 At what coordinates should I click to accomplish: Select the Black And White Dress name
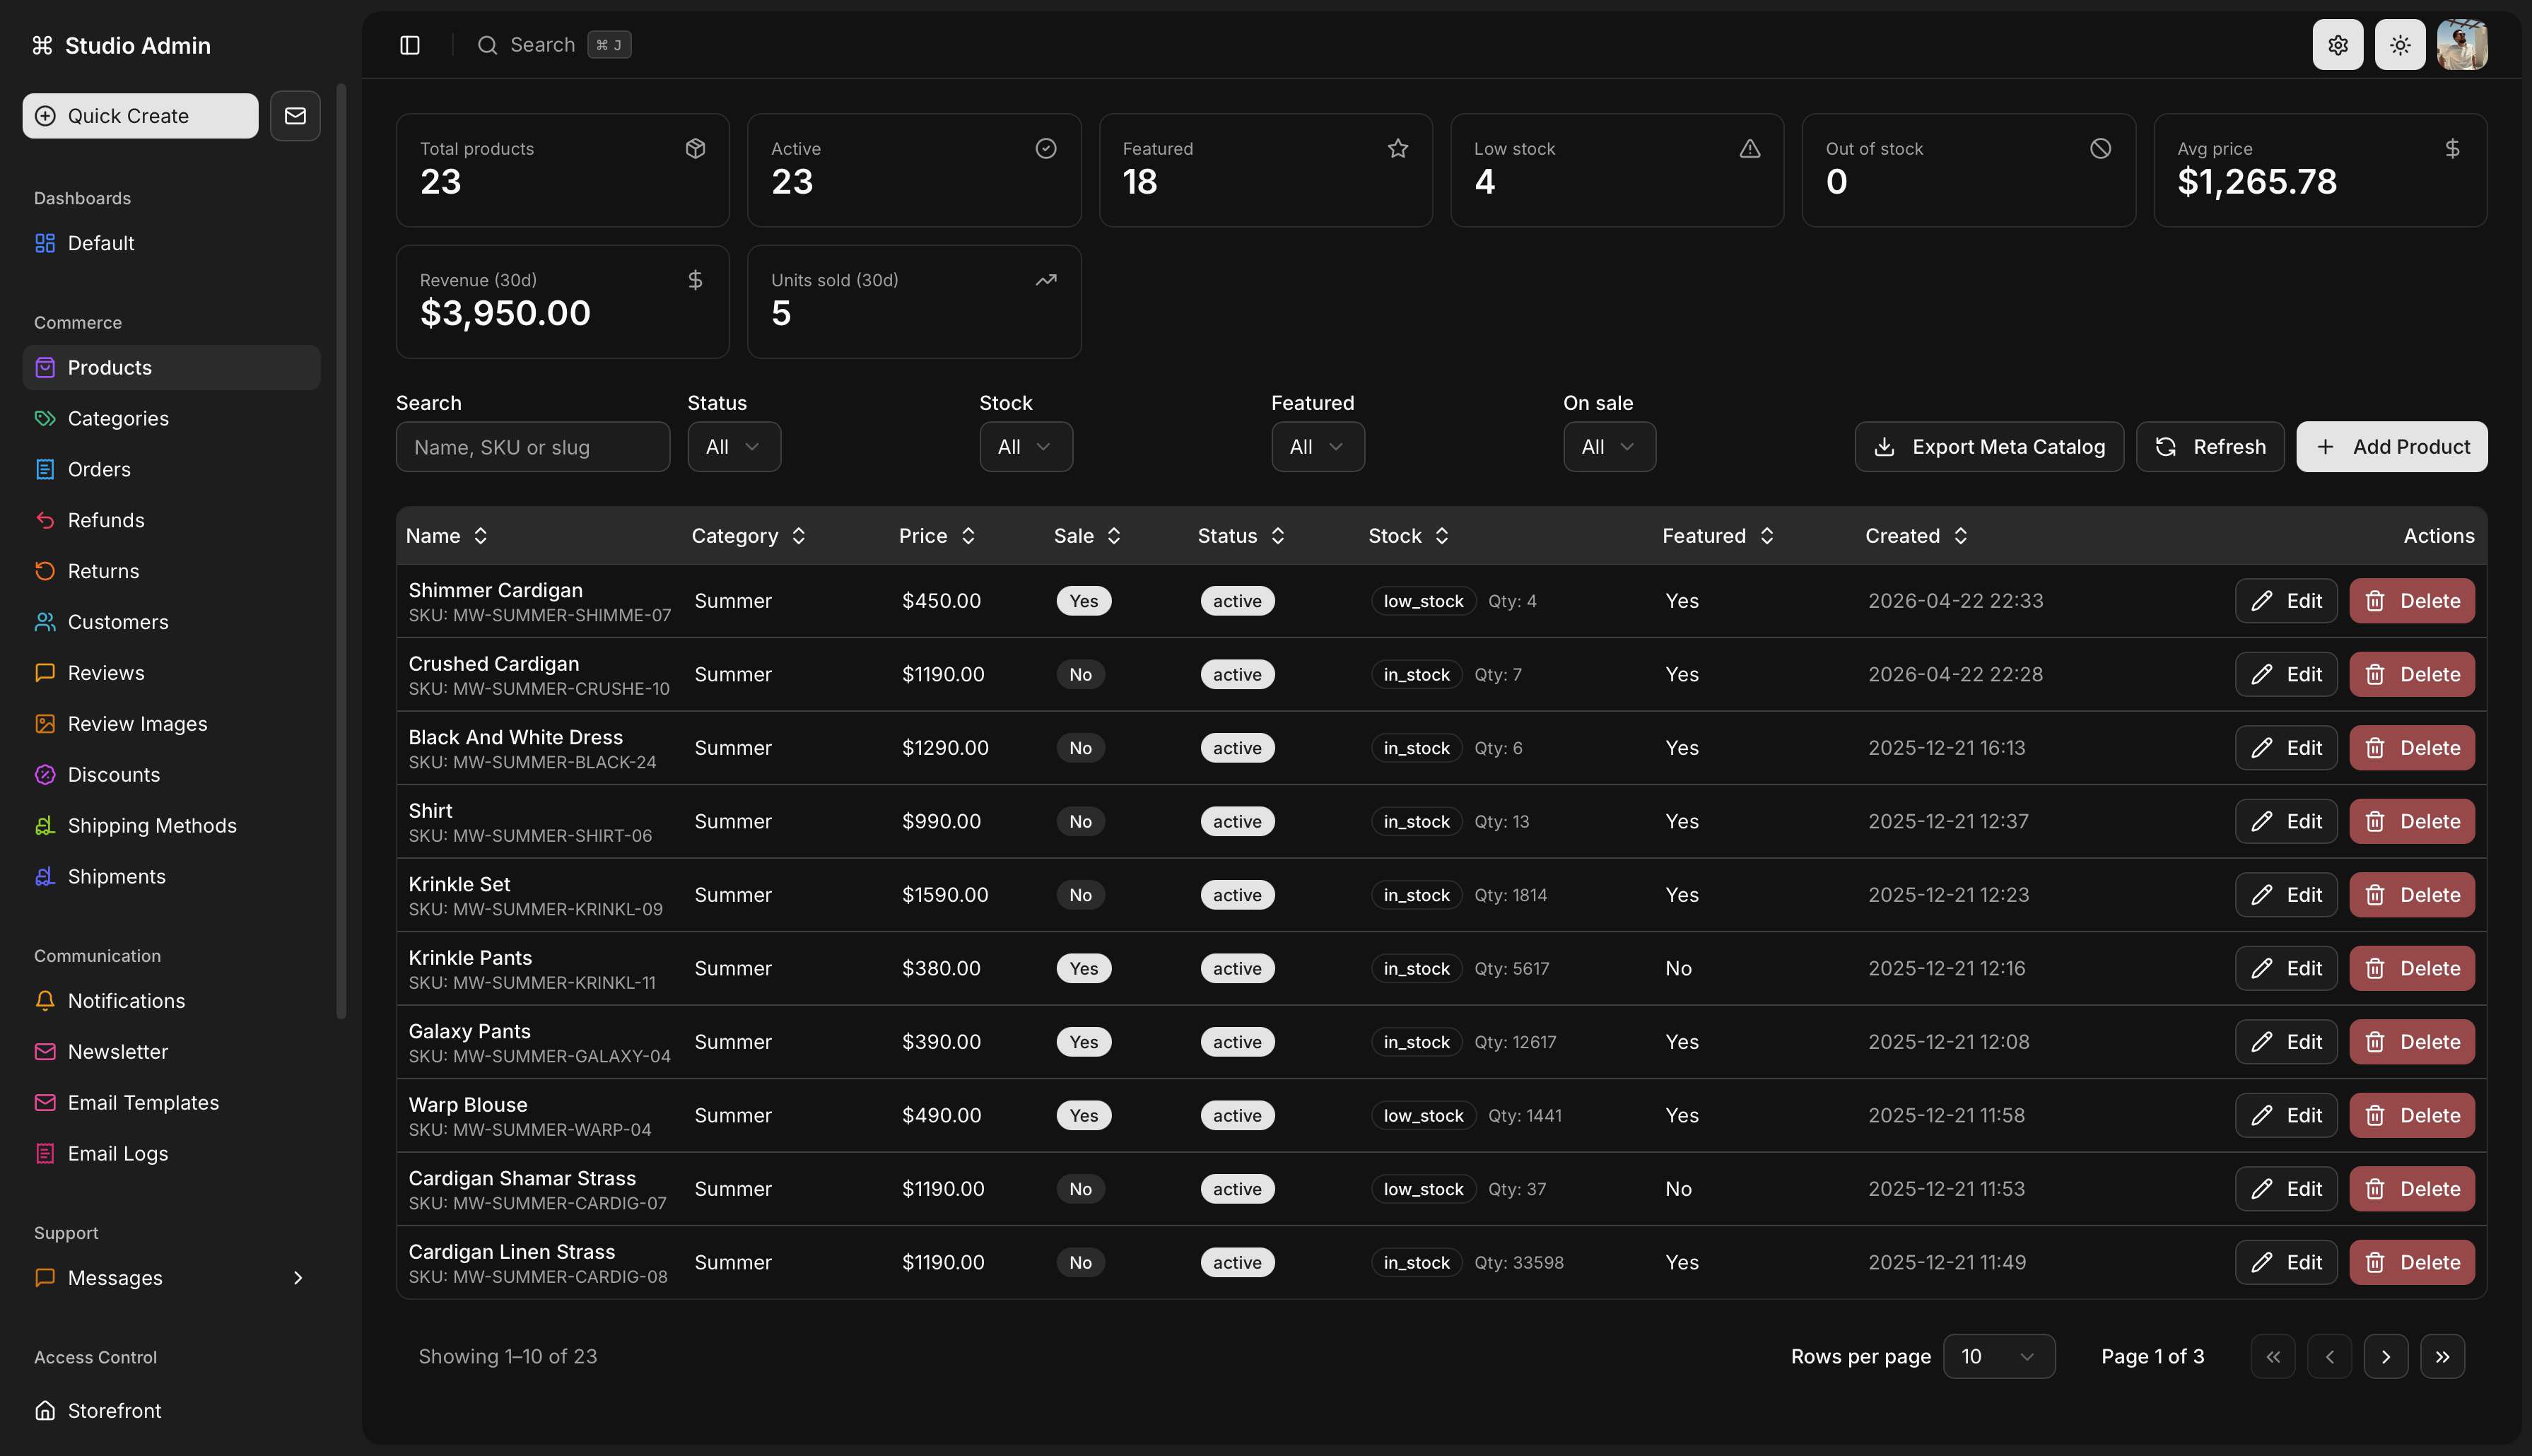(x=516, y=737)
